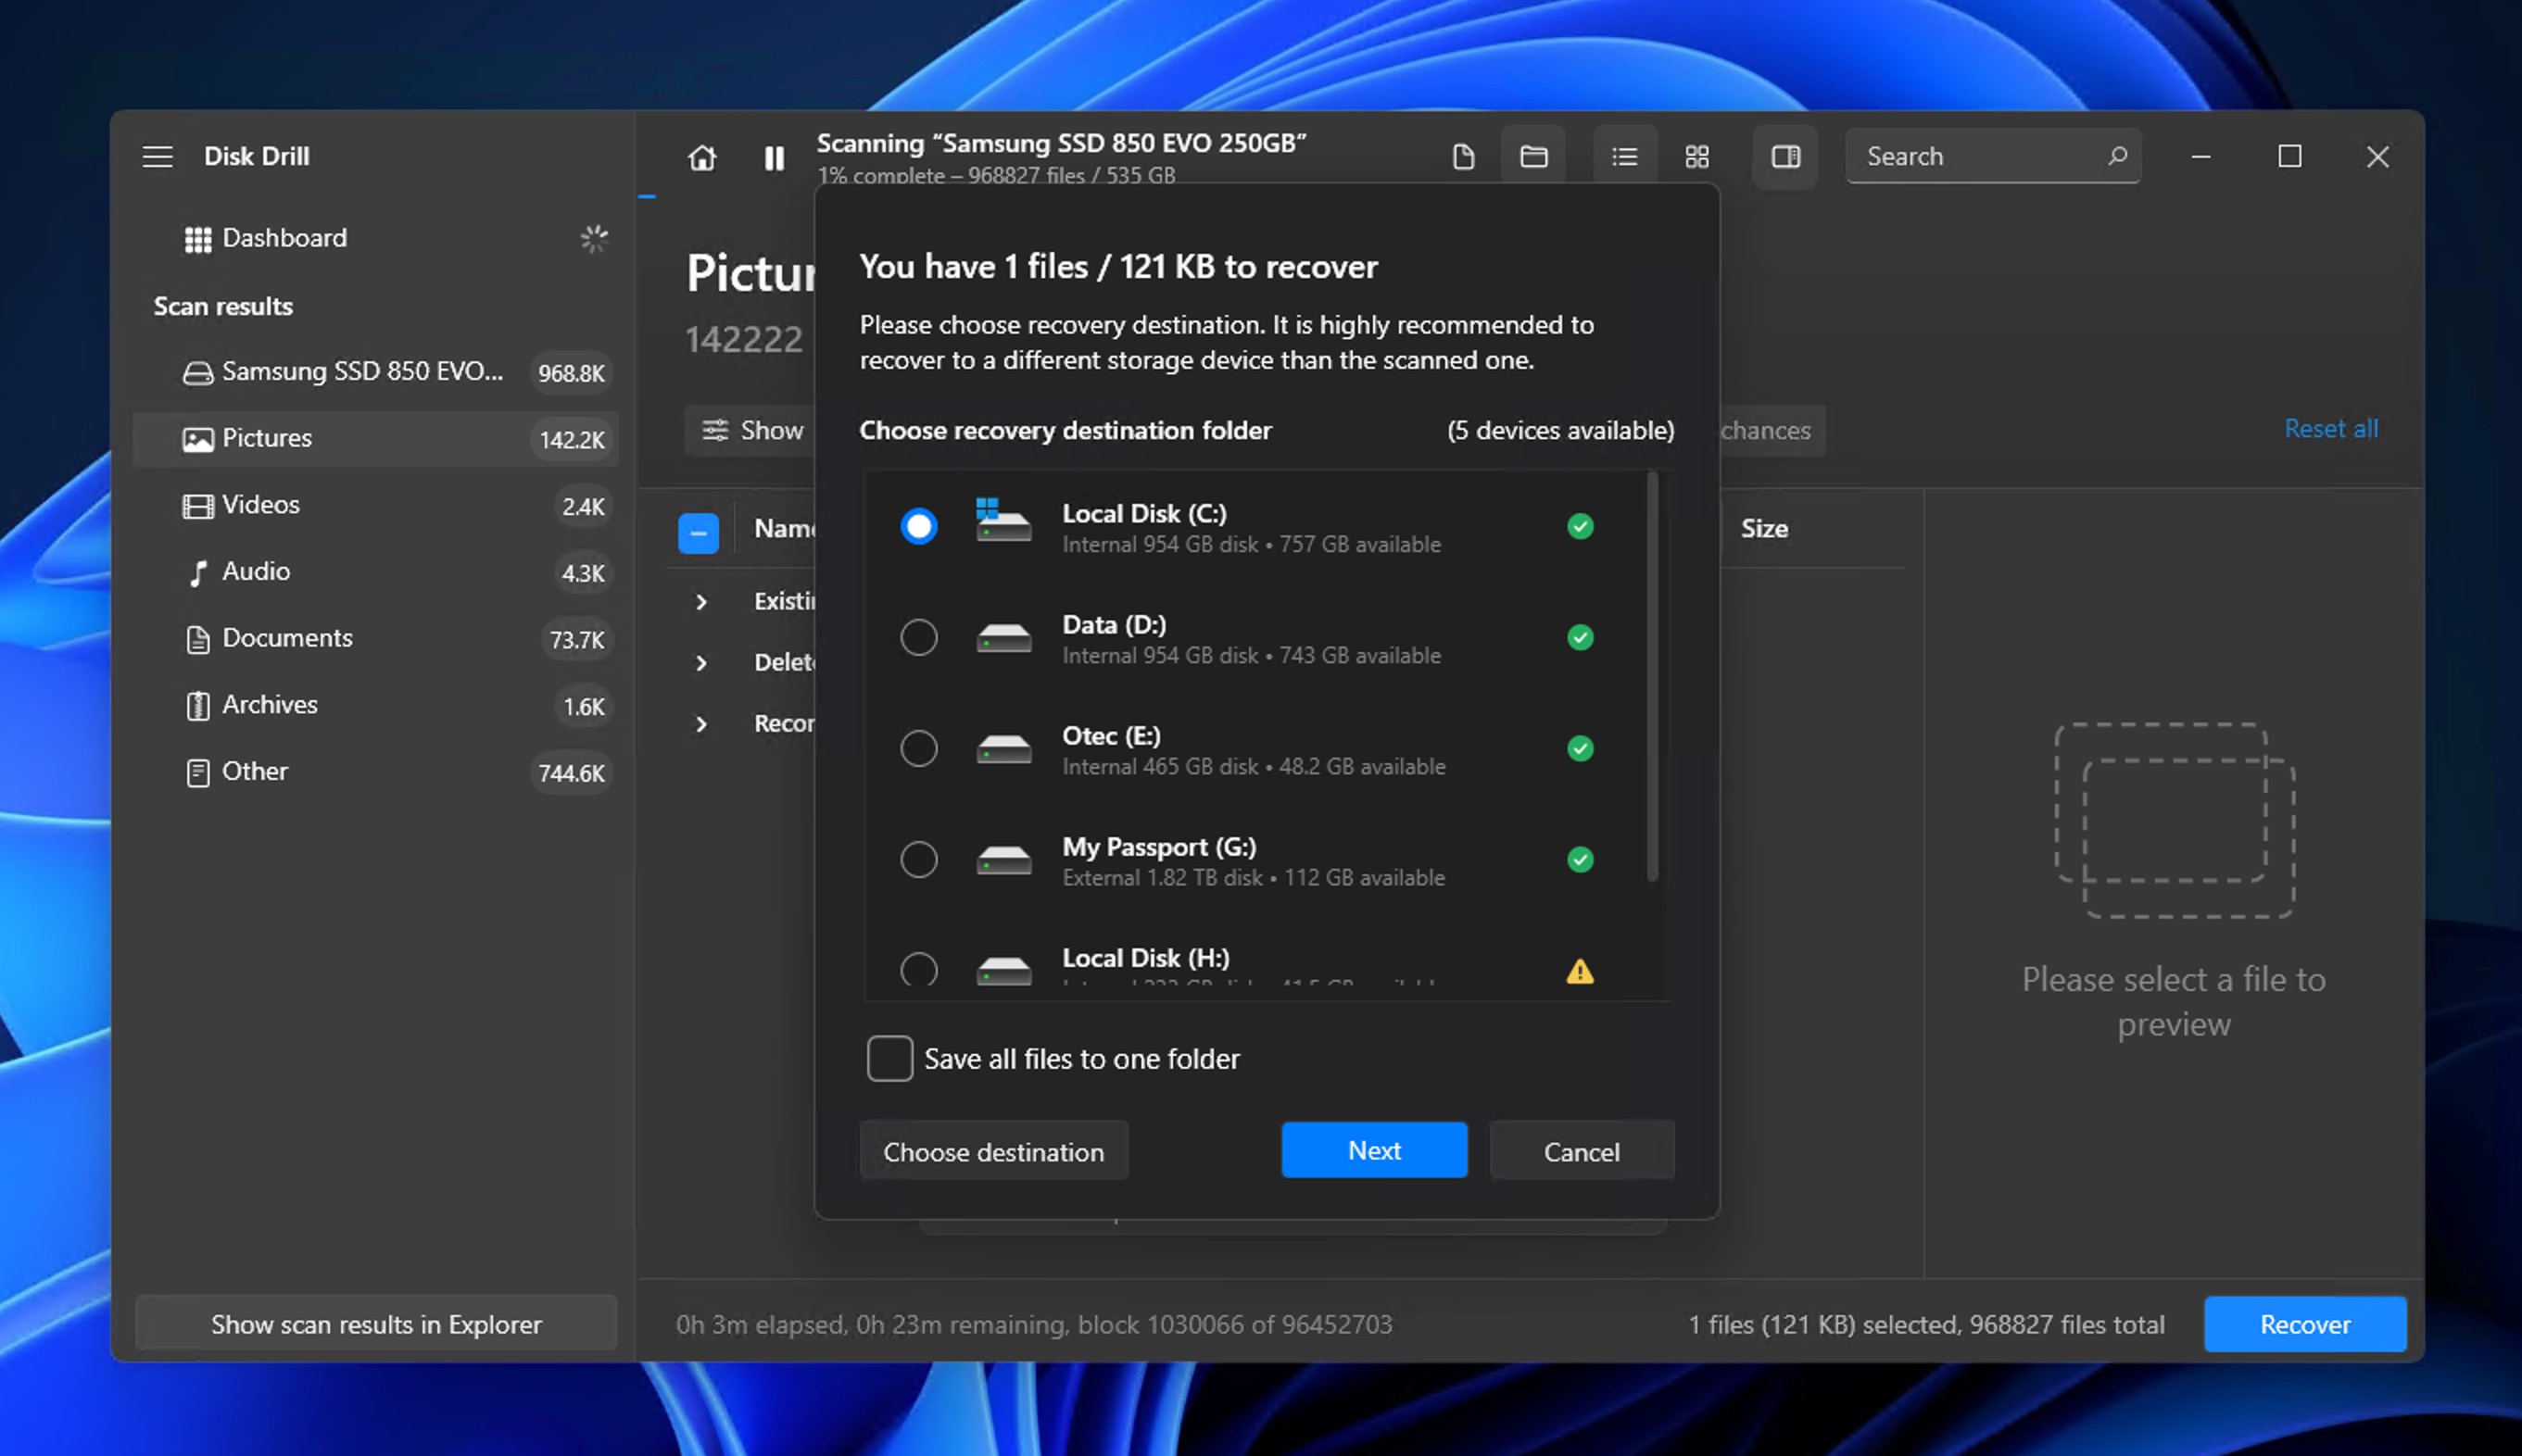Click the Scan results heading
This screenshot has height=1456, width=2522.
(x=223, y=306)
